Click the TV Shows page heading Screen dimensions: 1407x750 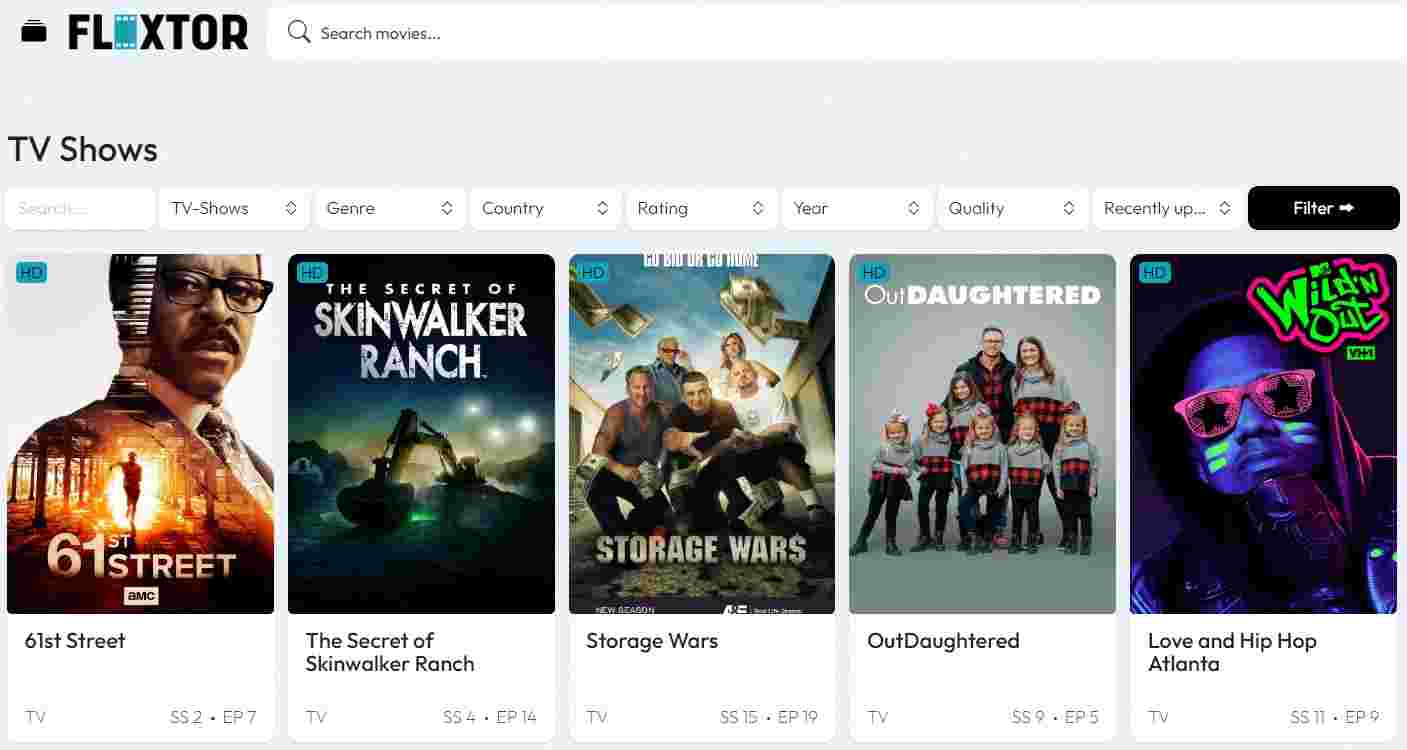tap(83, 150)
